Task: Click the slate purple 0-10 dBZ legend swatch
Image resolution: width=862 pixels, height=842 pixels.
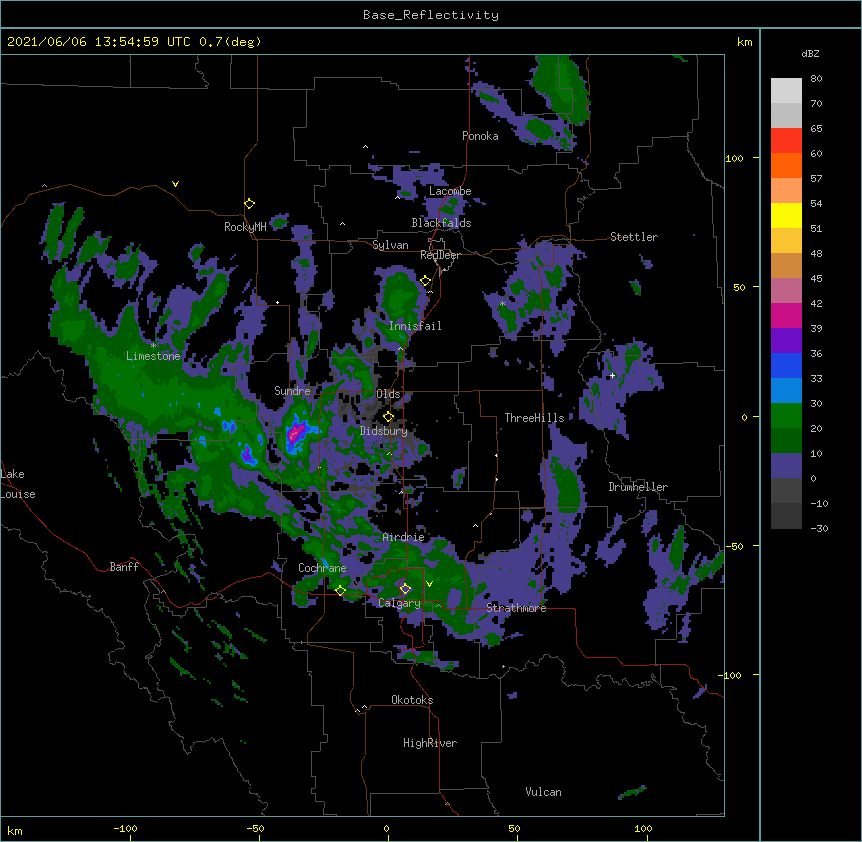Action: (x=786, y=466)
